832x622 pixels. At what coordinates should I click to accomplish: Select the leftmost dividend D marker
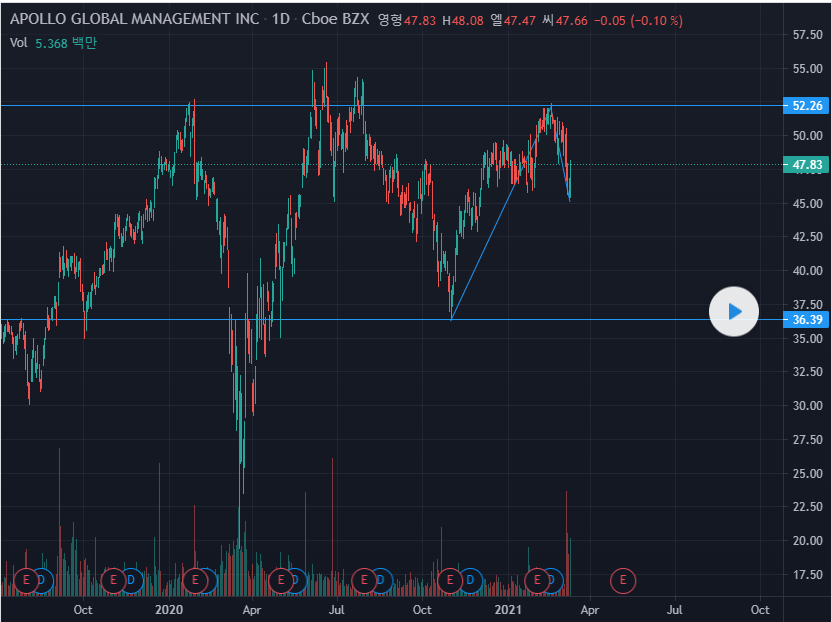click(x=42, y=579)
